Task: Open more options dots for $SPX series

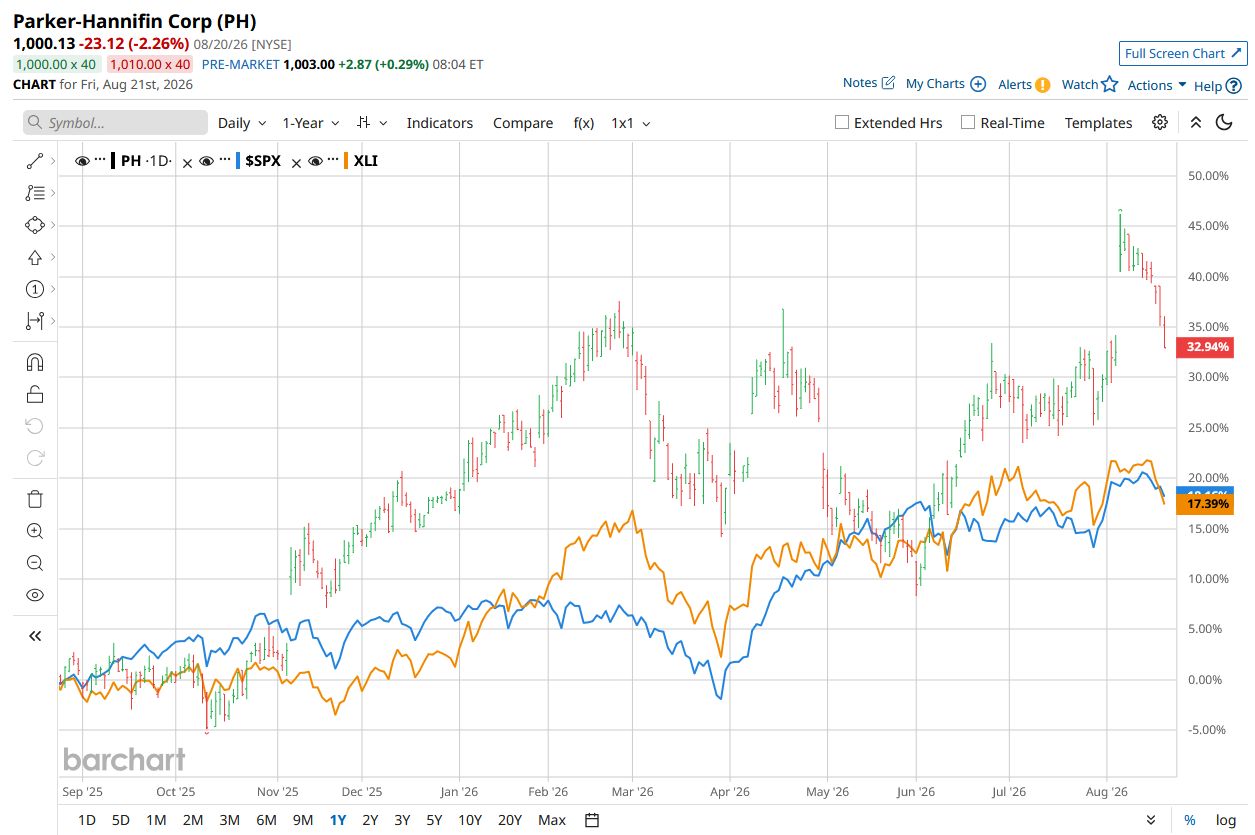Action: click(224, 161)
